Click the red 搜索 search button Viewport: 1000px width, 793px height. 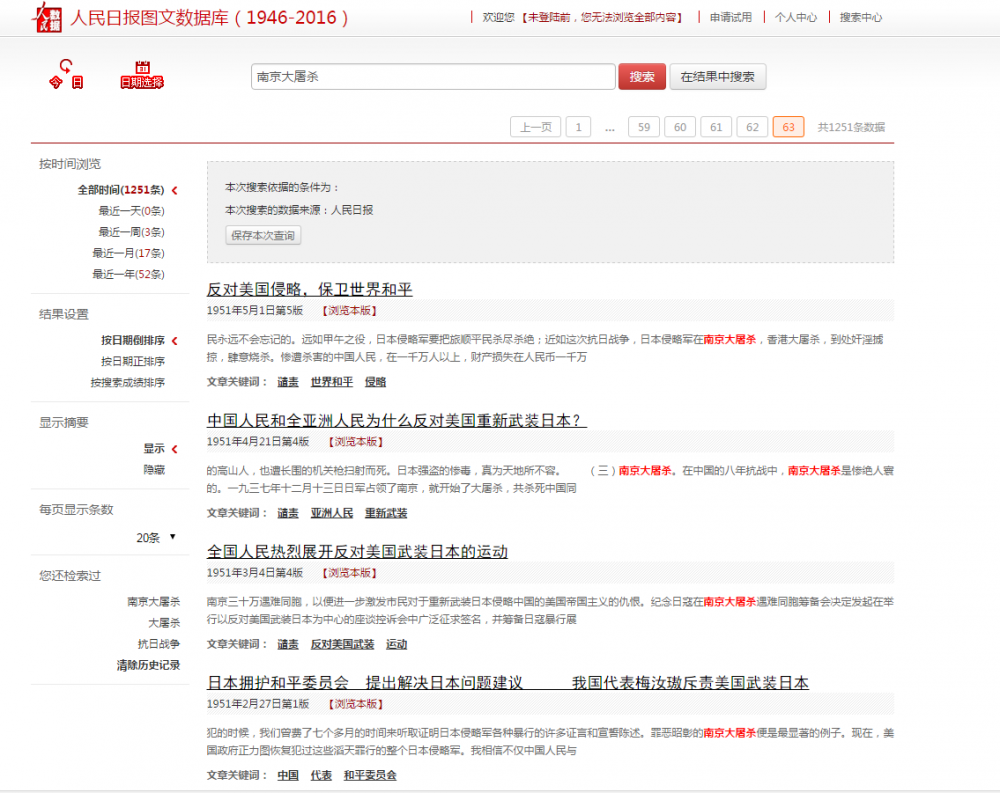[641, 77]
